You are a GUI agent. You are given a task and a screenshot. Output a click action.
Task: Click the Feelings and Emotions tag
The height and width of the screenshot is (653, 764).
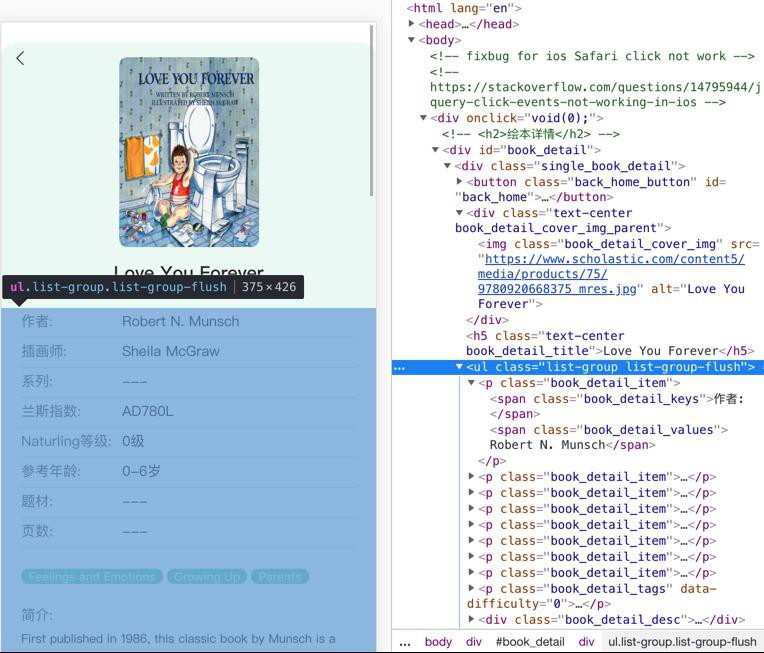pyautogui.click(x=92, y=576)
